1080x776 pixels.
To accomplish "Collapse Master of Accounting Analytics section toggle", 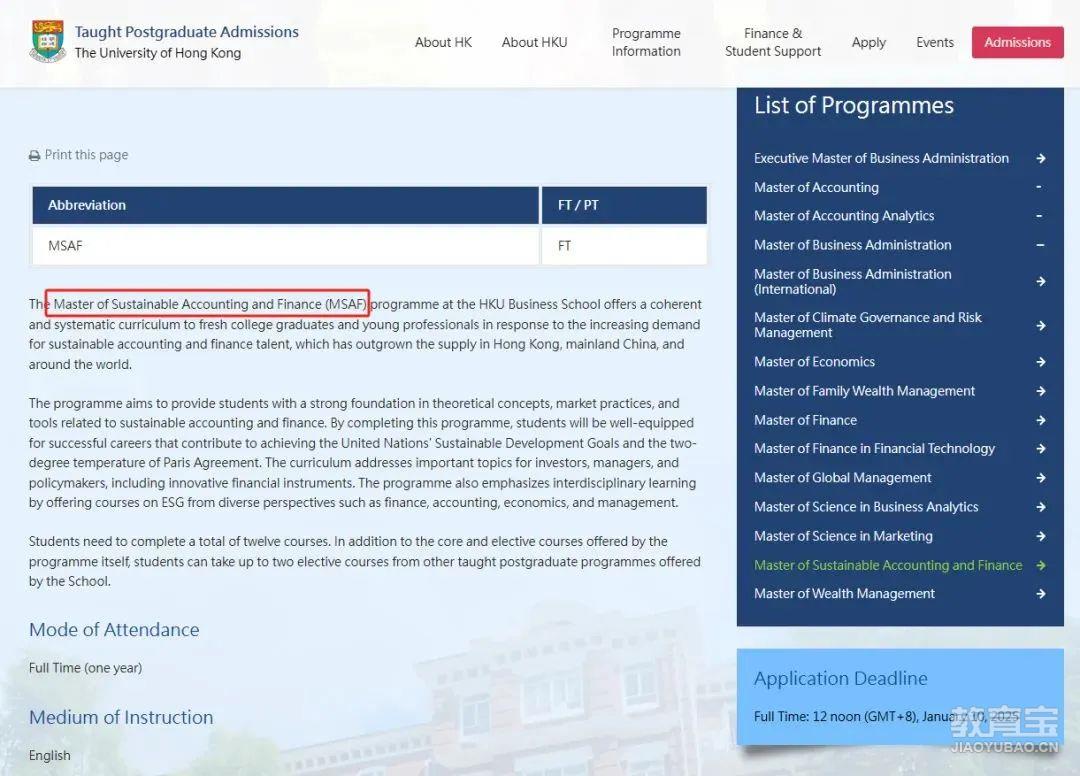I will pos(1039,216).
